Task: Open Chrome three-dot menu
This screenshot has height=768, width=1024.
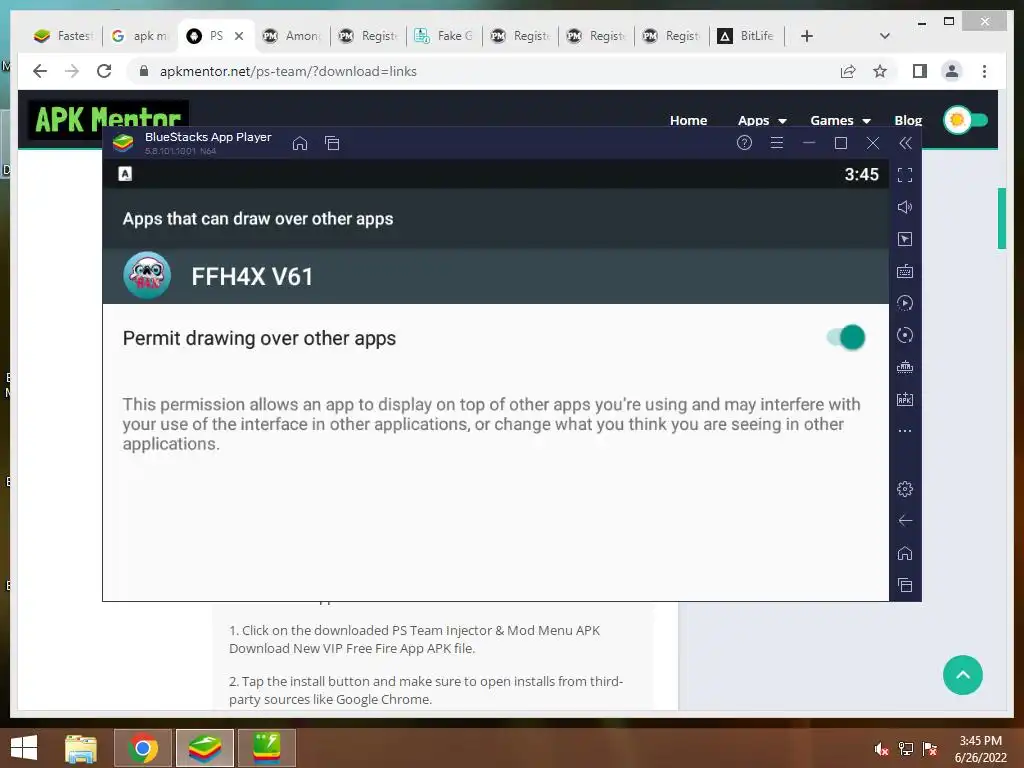Action: (x=984, y=71)
